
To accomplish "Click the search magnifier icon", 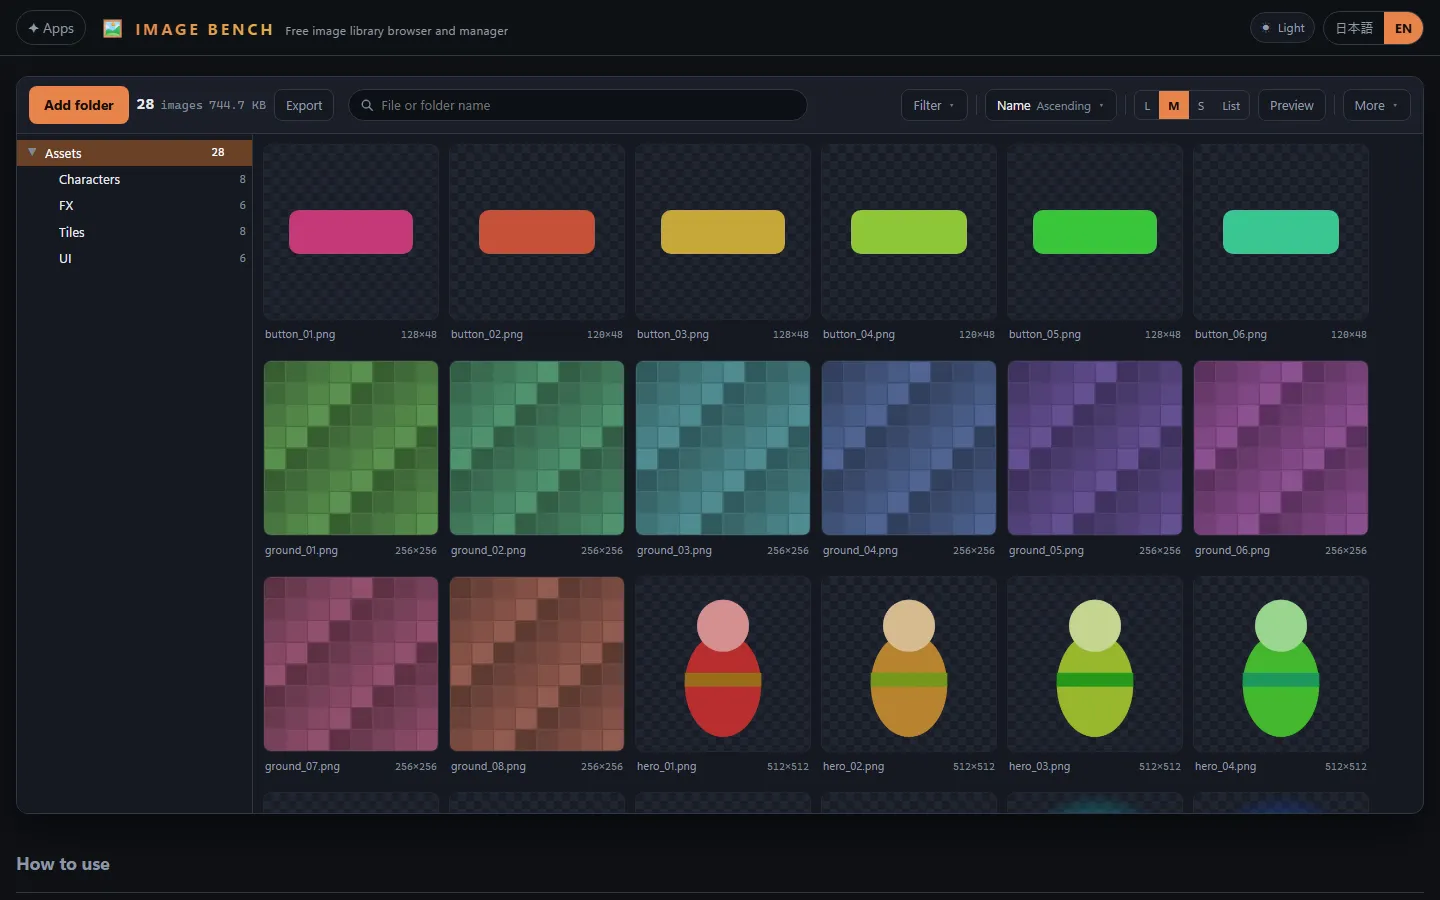I will coord(367,105).
